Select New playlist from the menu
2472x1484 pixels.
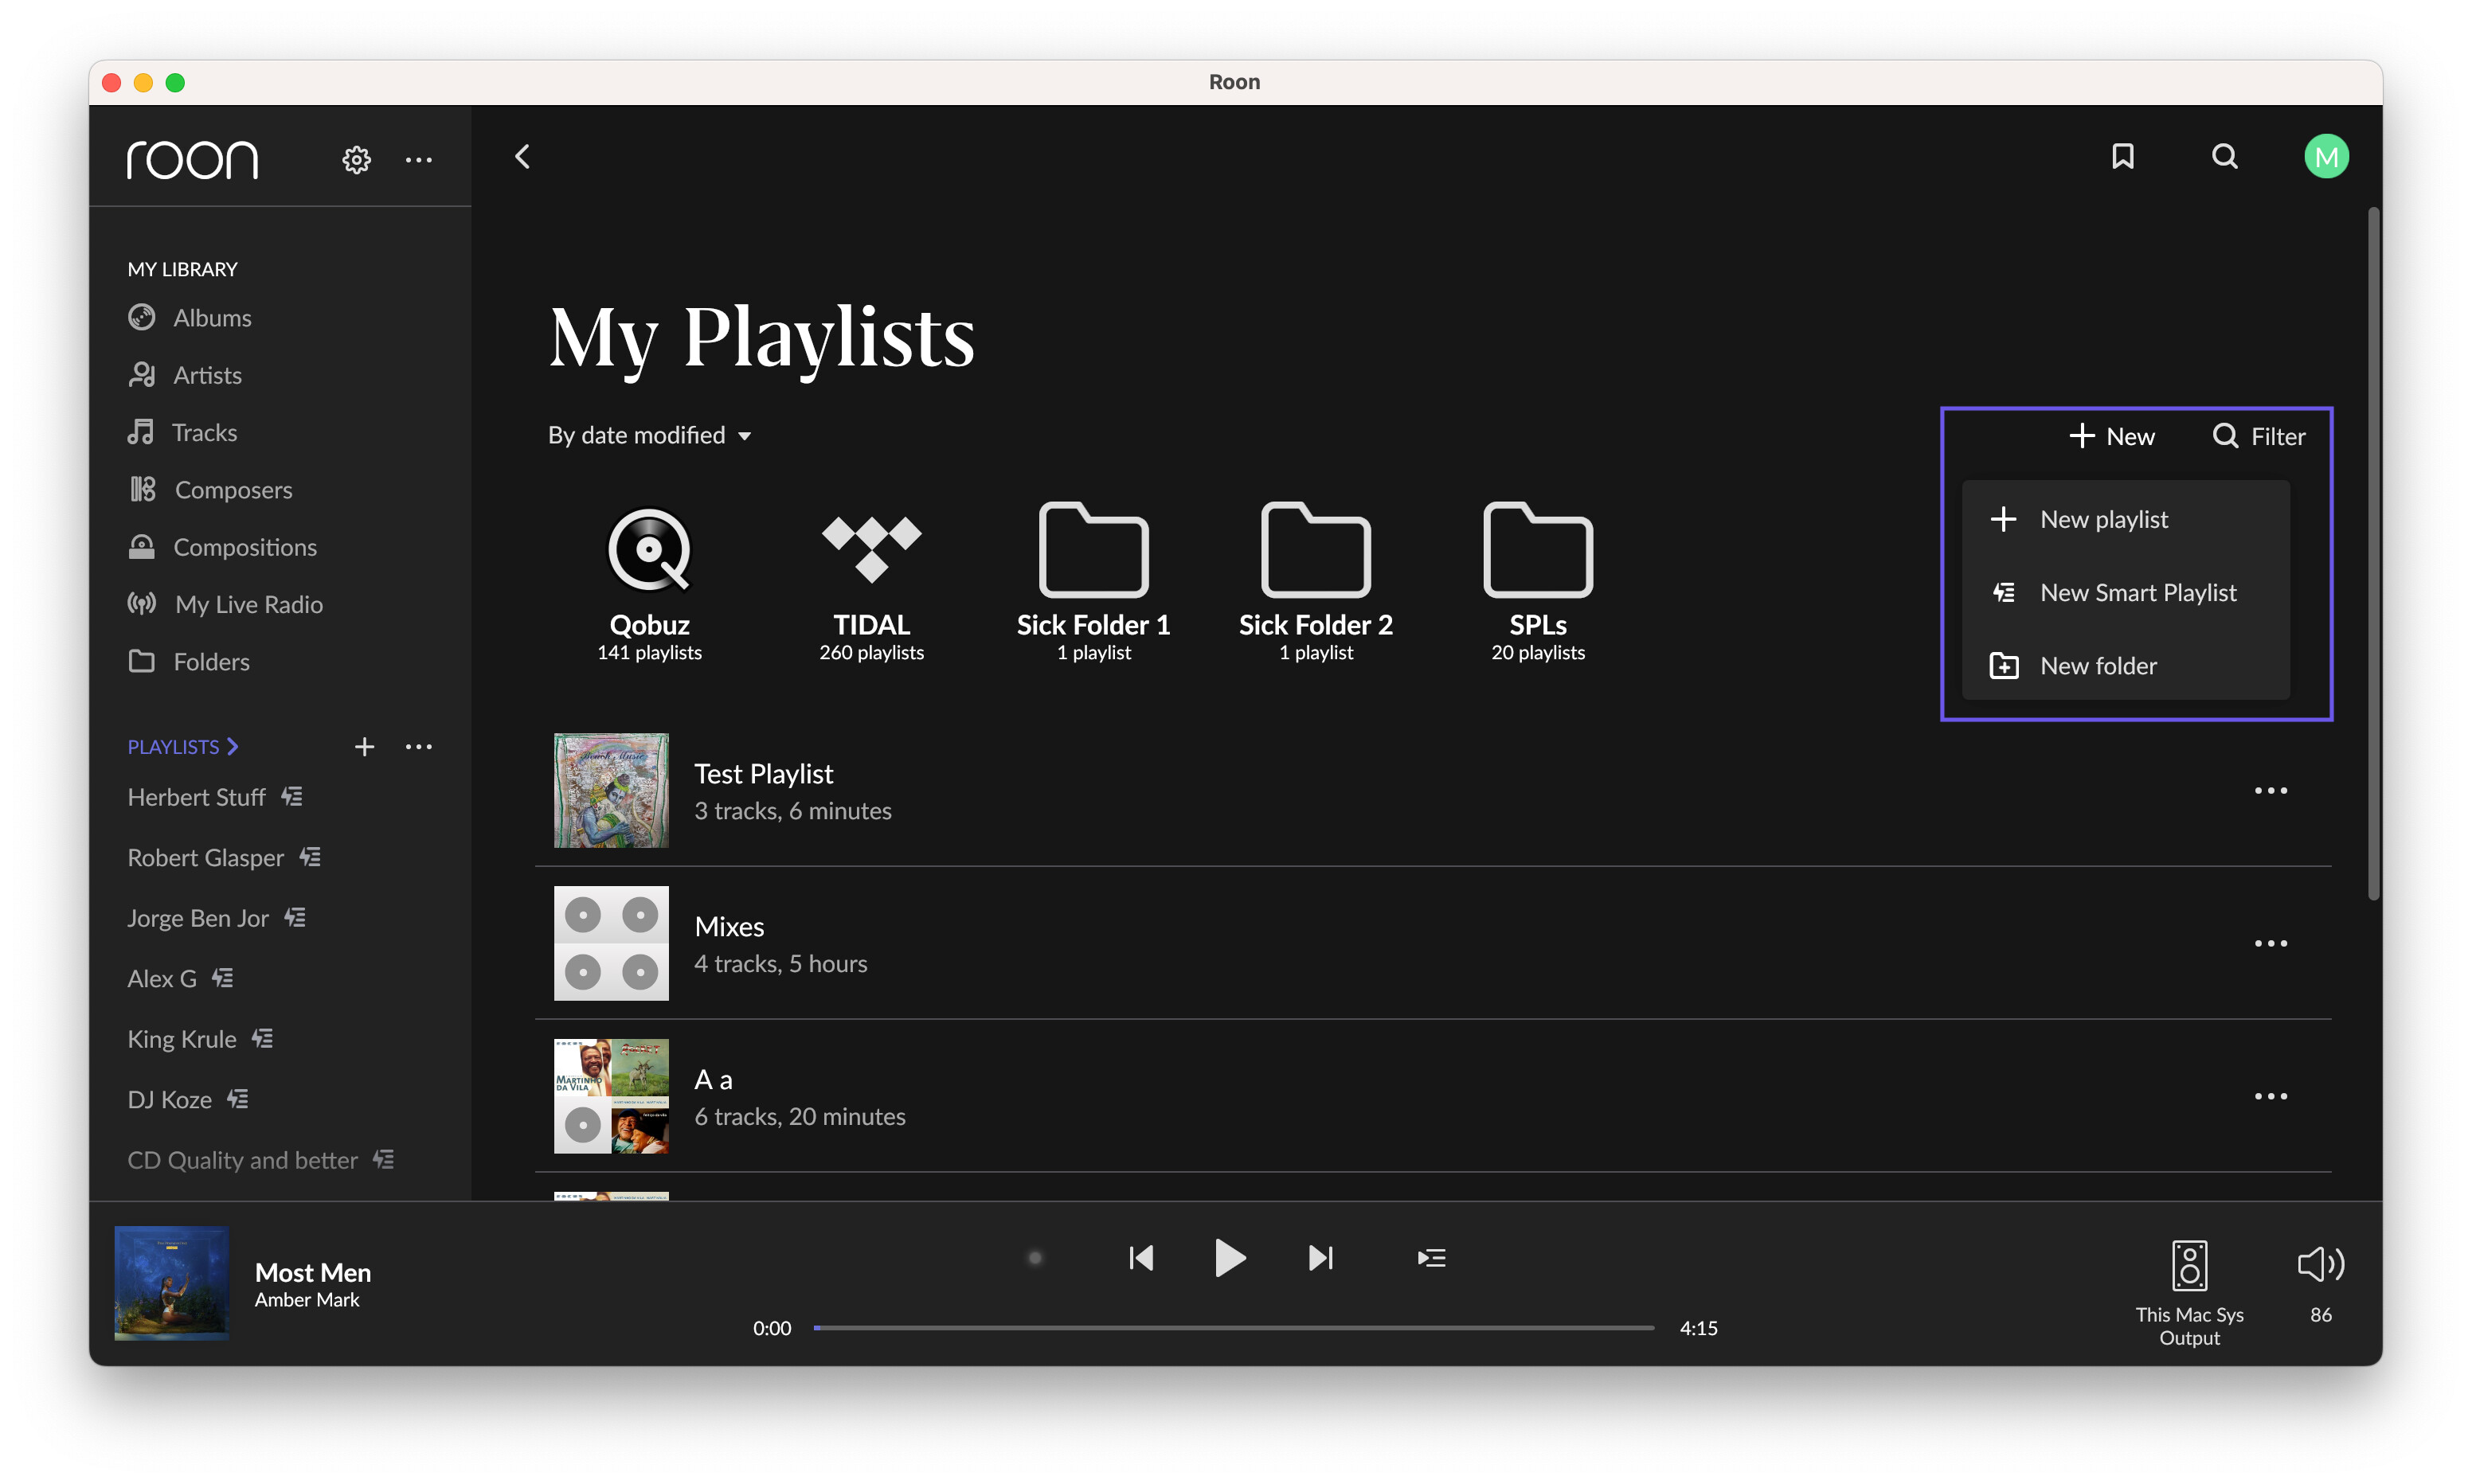2104,519
